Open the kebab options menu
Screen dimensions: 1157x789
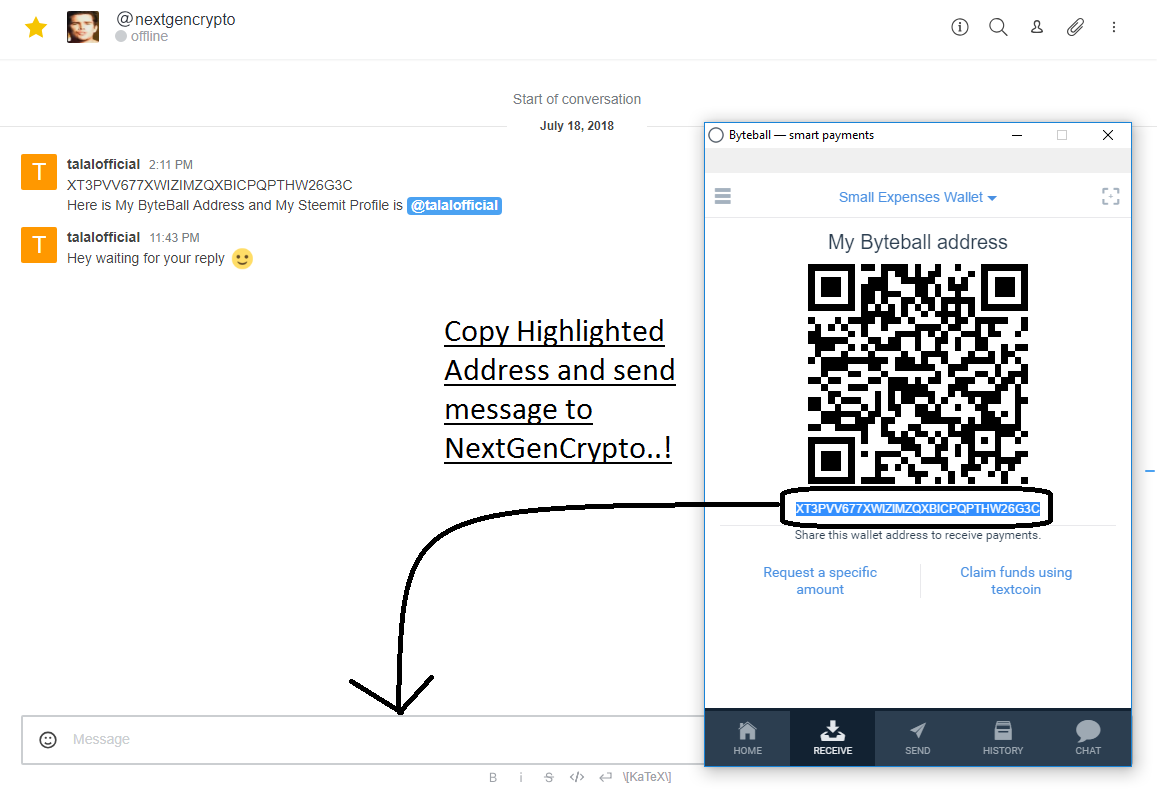pos(1114,27)
